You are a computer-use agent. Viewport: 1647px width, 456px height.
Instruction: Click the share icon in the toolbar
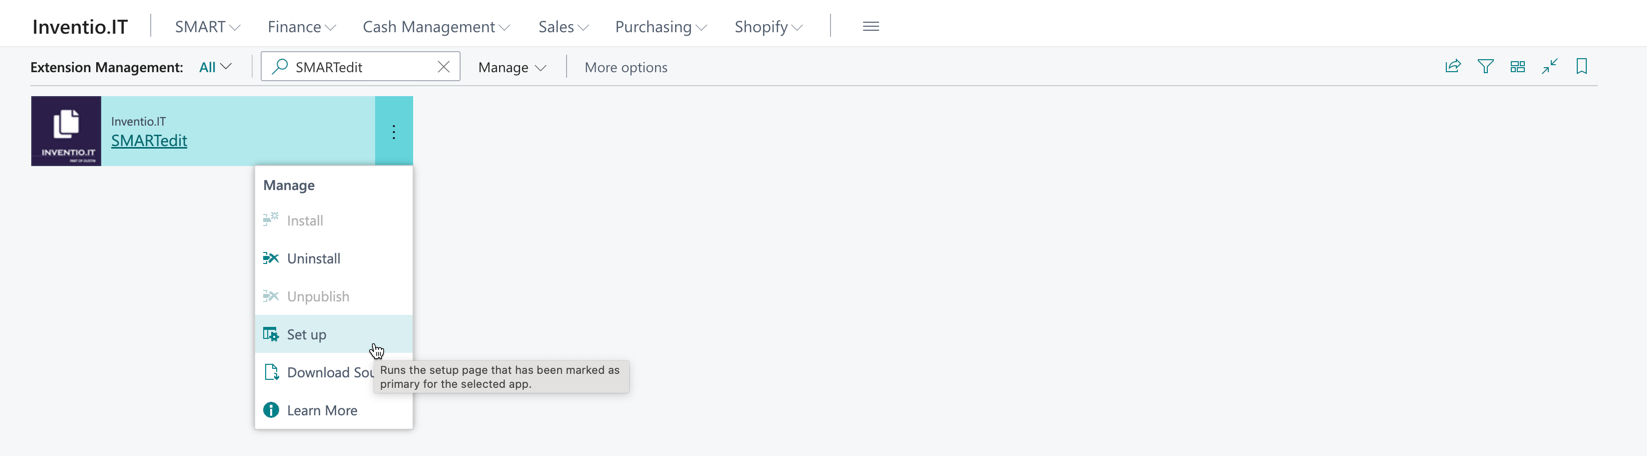1453,67
